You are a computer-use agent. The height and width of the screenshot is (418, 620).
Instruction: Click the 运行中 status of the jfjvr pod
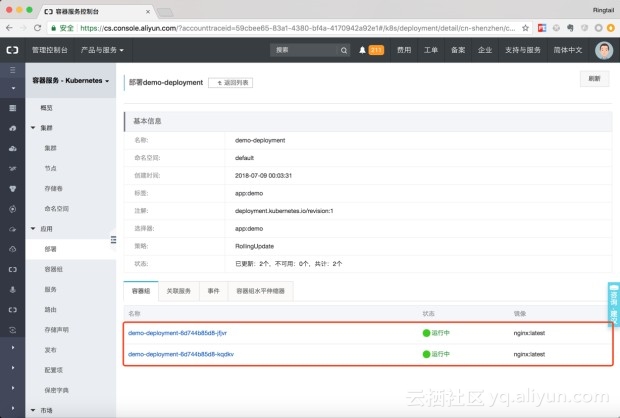436,333
